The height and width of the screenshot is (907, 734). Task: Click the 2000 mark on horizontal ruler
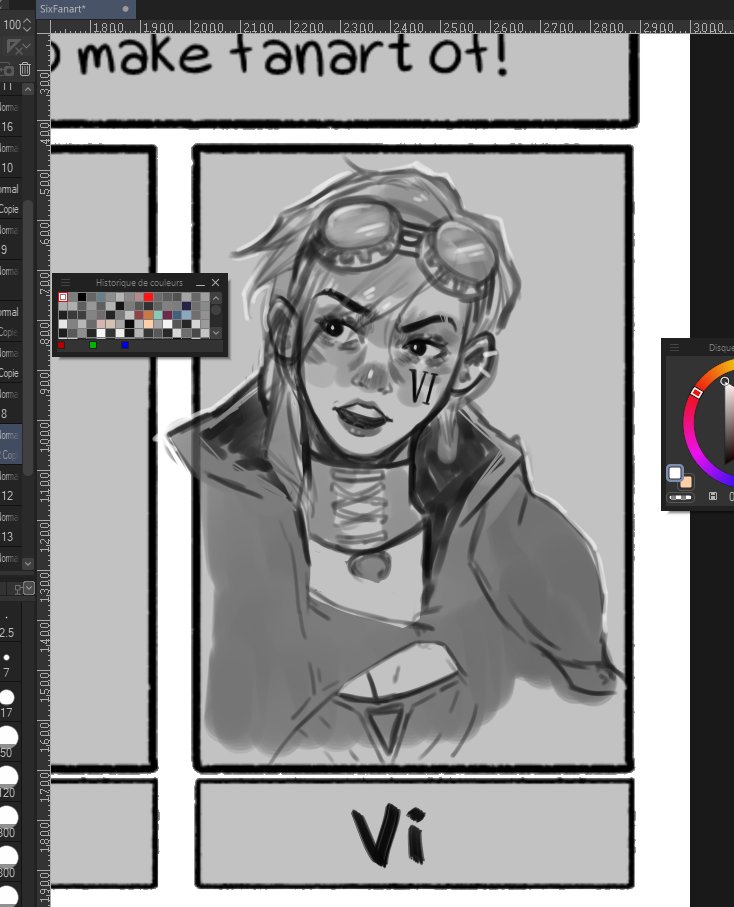coord(208,27)
